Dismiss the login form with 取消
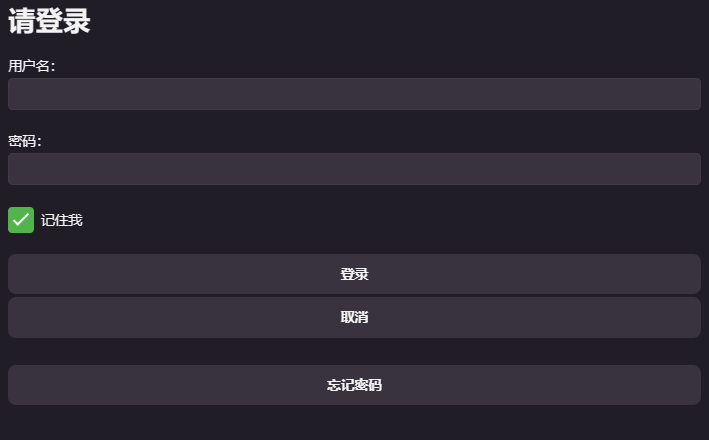This screenshot has width=709, height=440. point(354,317)
